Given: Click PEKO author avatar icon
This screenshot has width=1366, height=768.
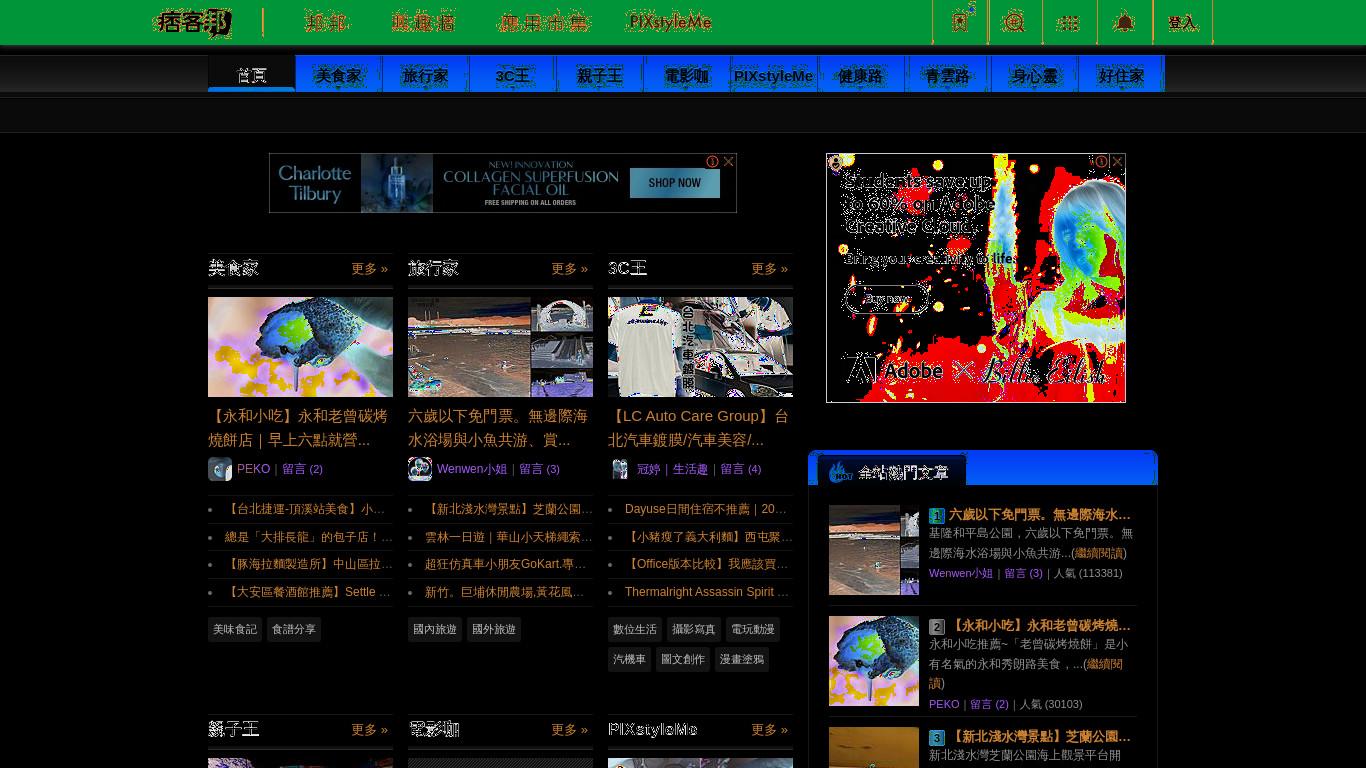Looking at the screenshot, I should (x=220, y=469).
